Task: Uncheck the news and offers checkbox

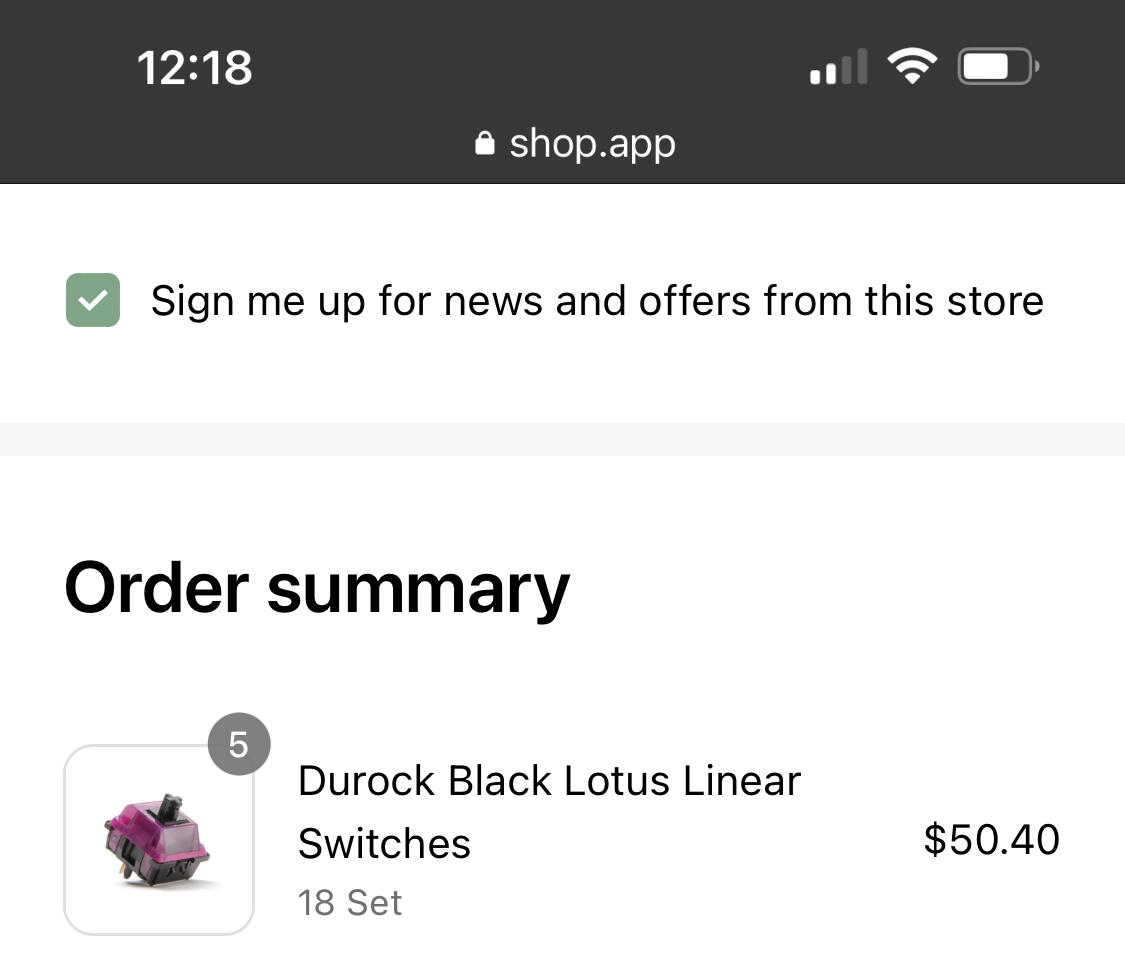Action: point(93,300)
